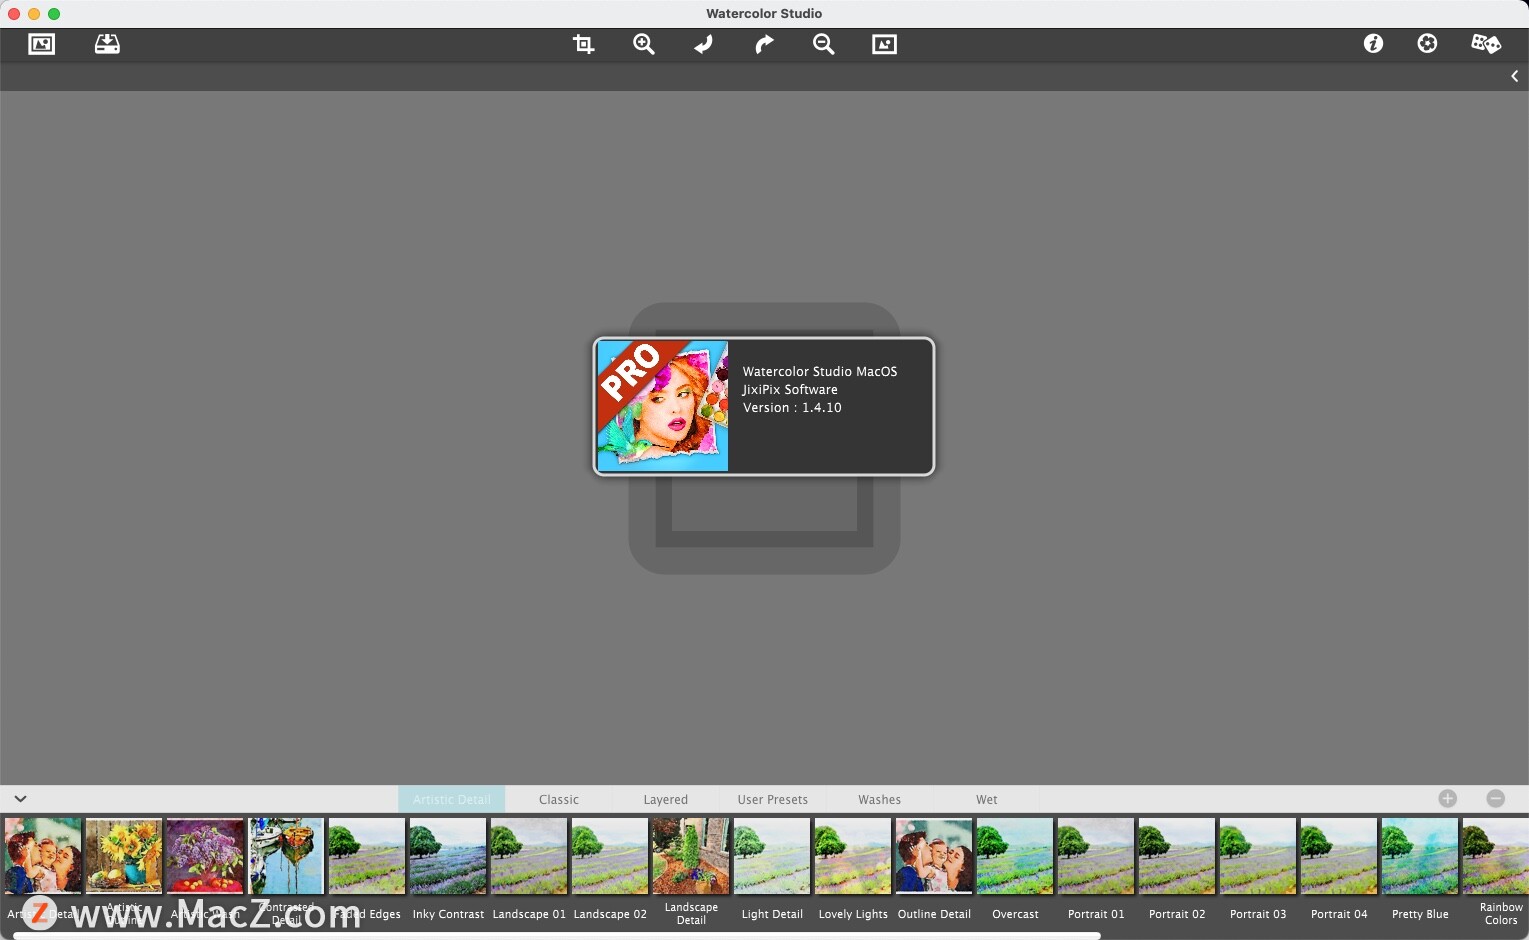
Task: Minimize the window with yellow button
Action: click(34, 14)
